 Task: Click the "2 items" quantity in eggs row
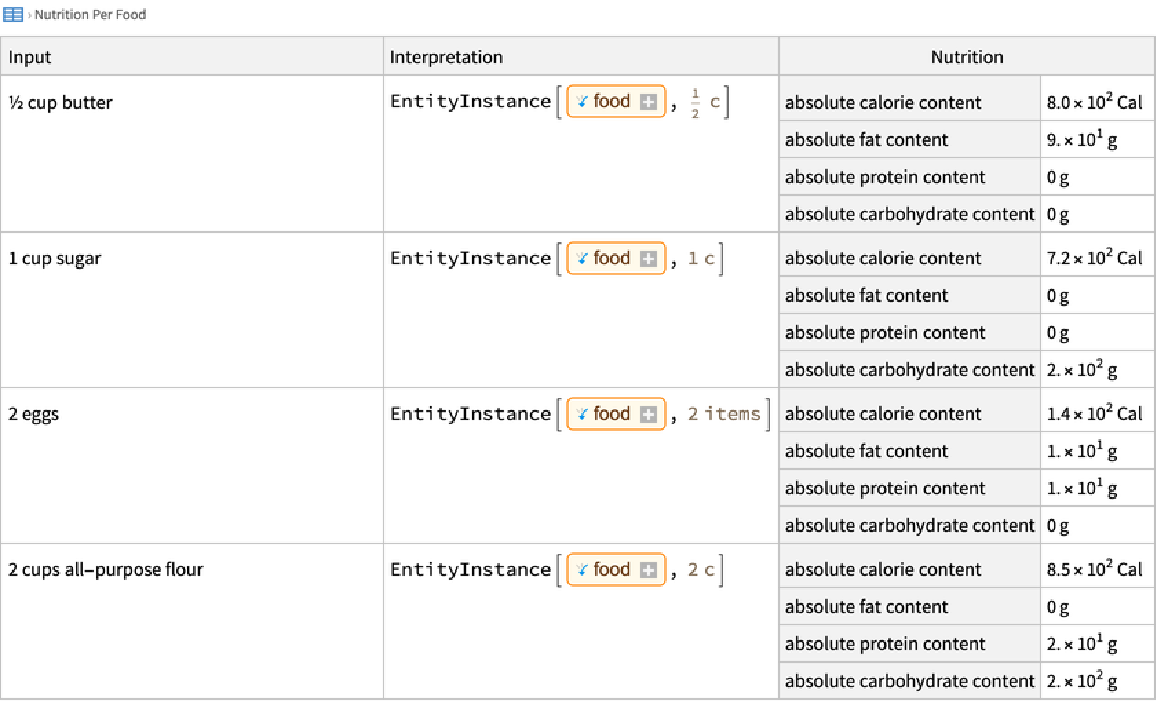tap(723, 414)
